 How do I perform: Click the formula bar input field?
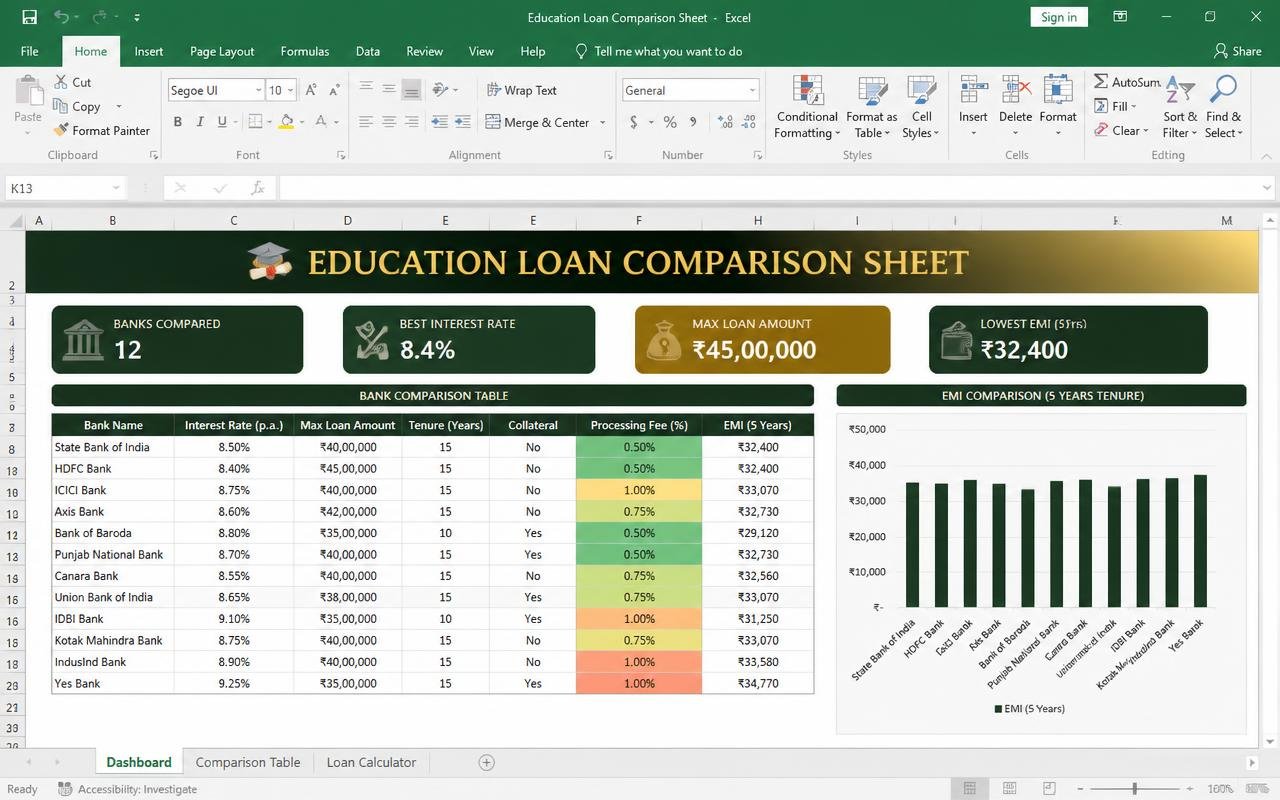[x=769, y=188]
